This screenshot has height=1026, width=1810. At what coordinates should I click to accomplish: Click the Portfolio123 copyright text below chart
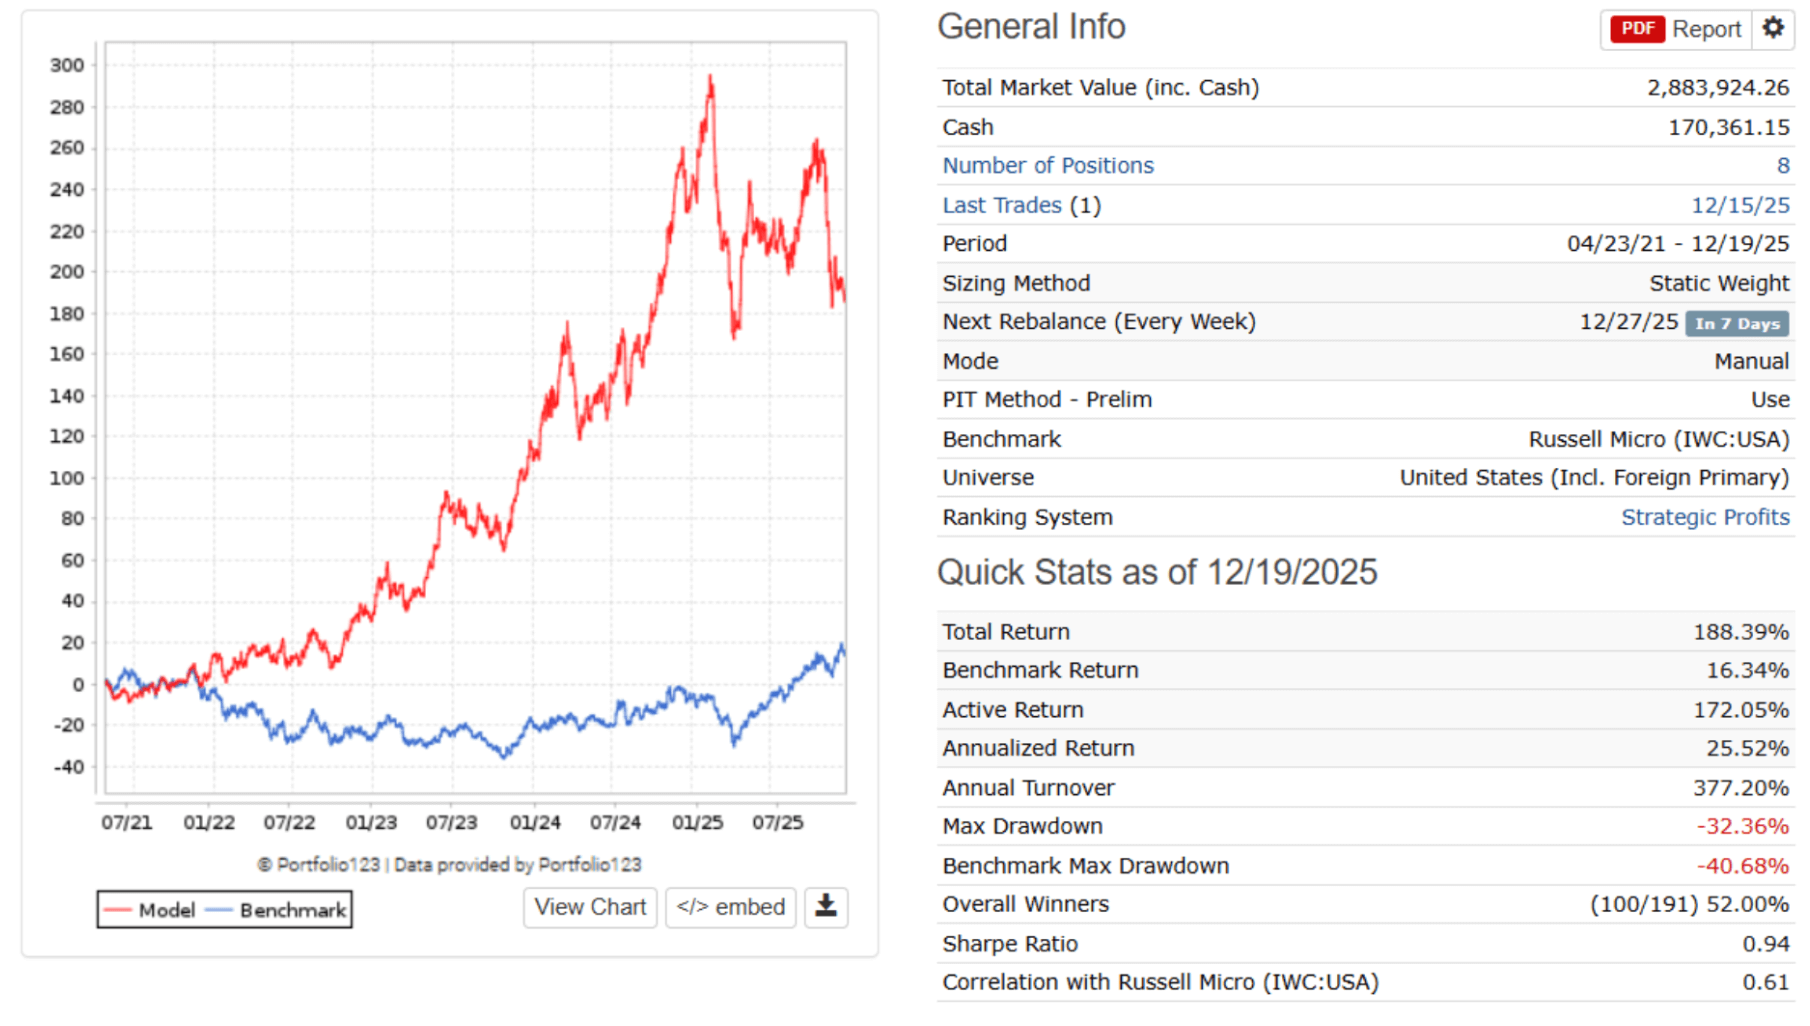[449, 864]
